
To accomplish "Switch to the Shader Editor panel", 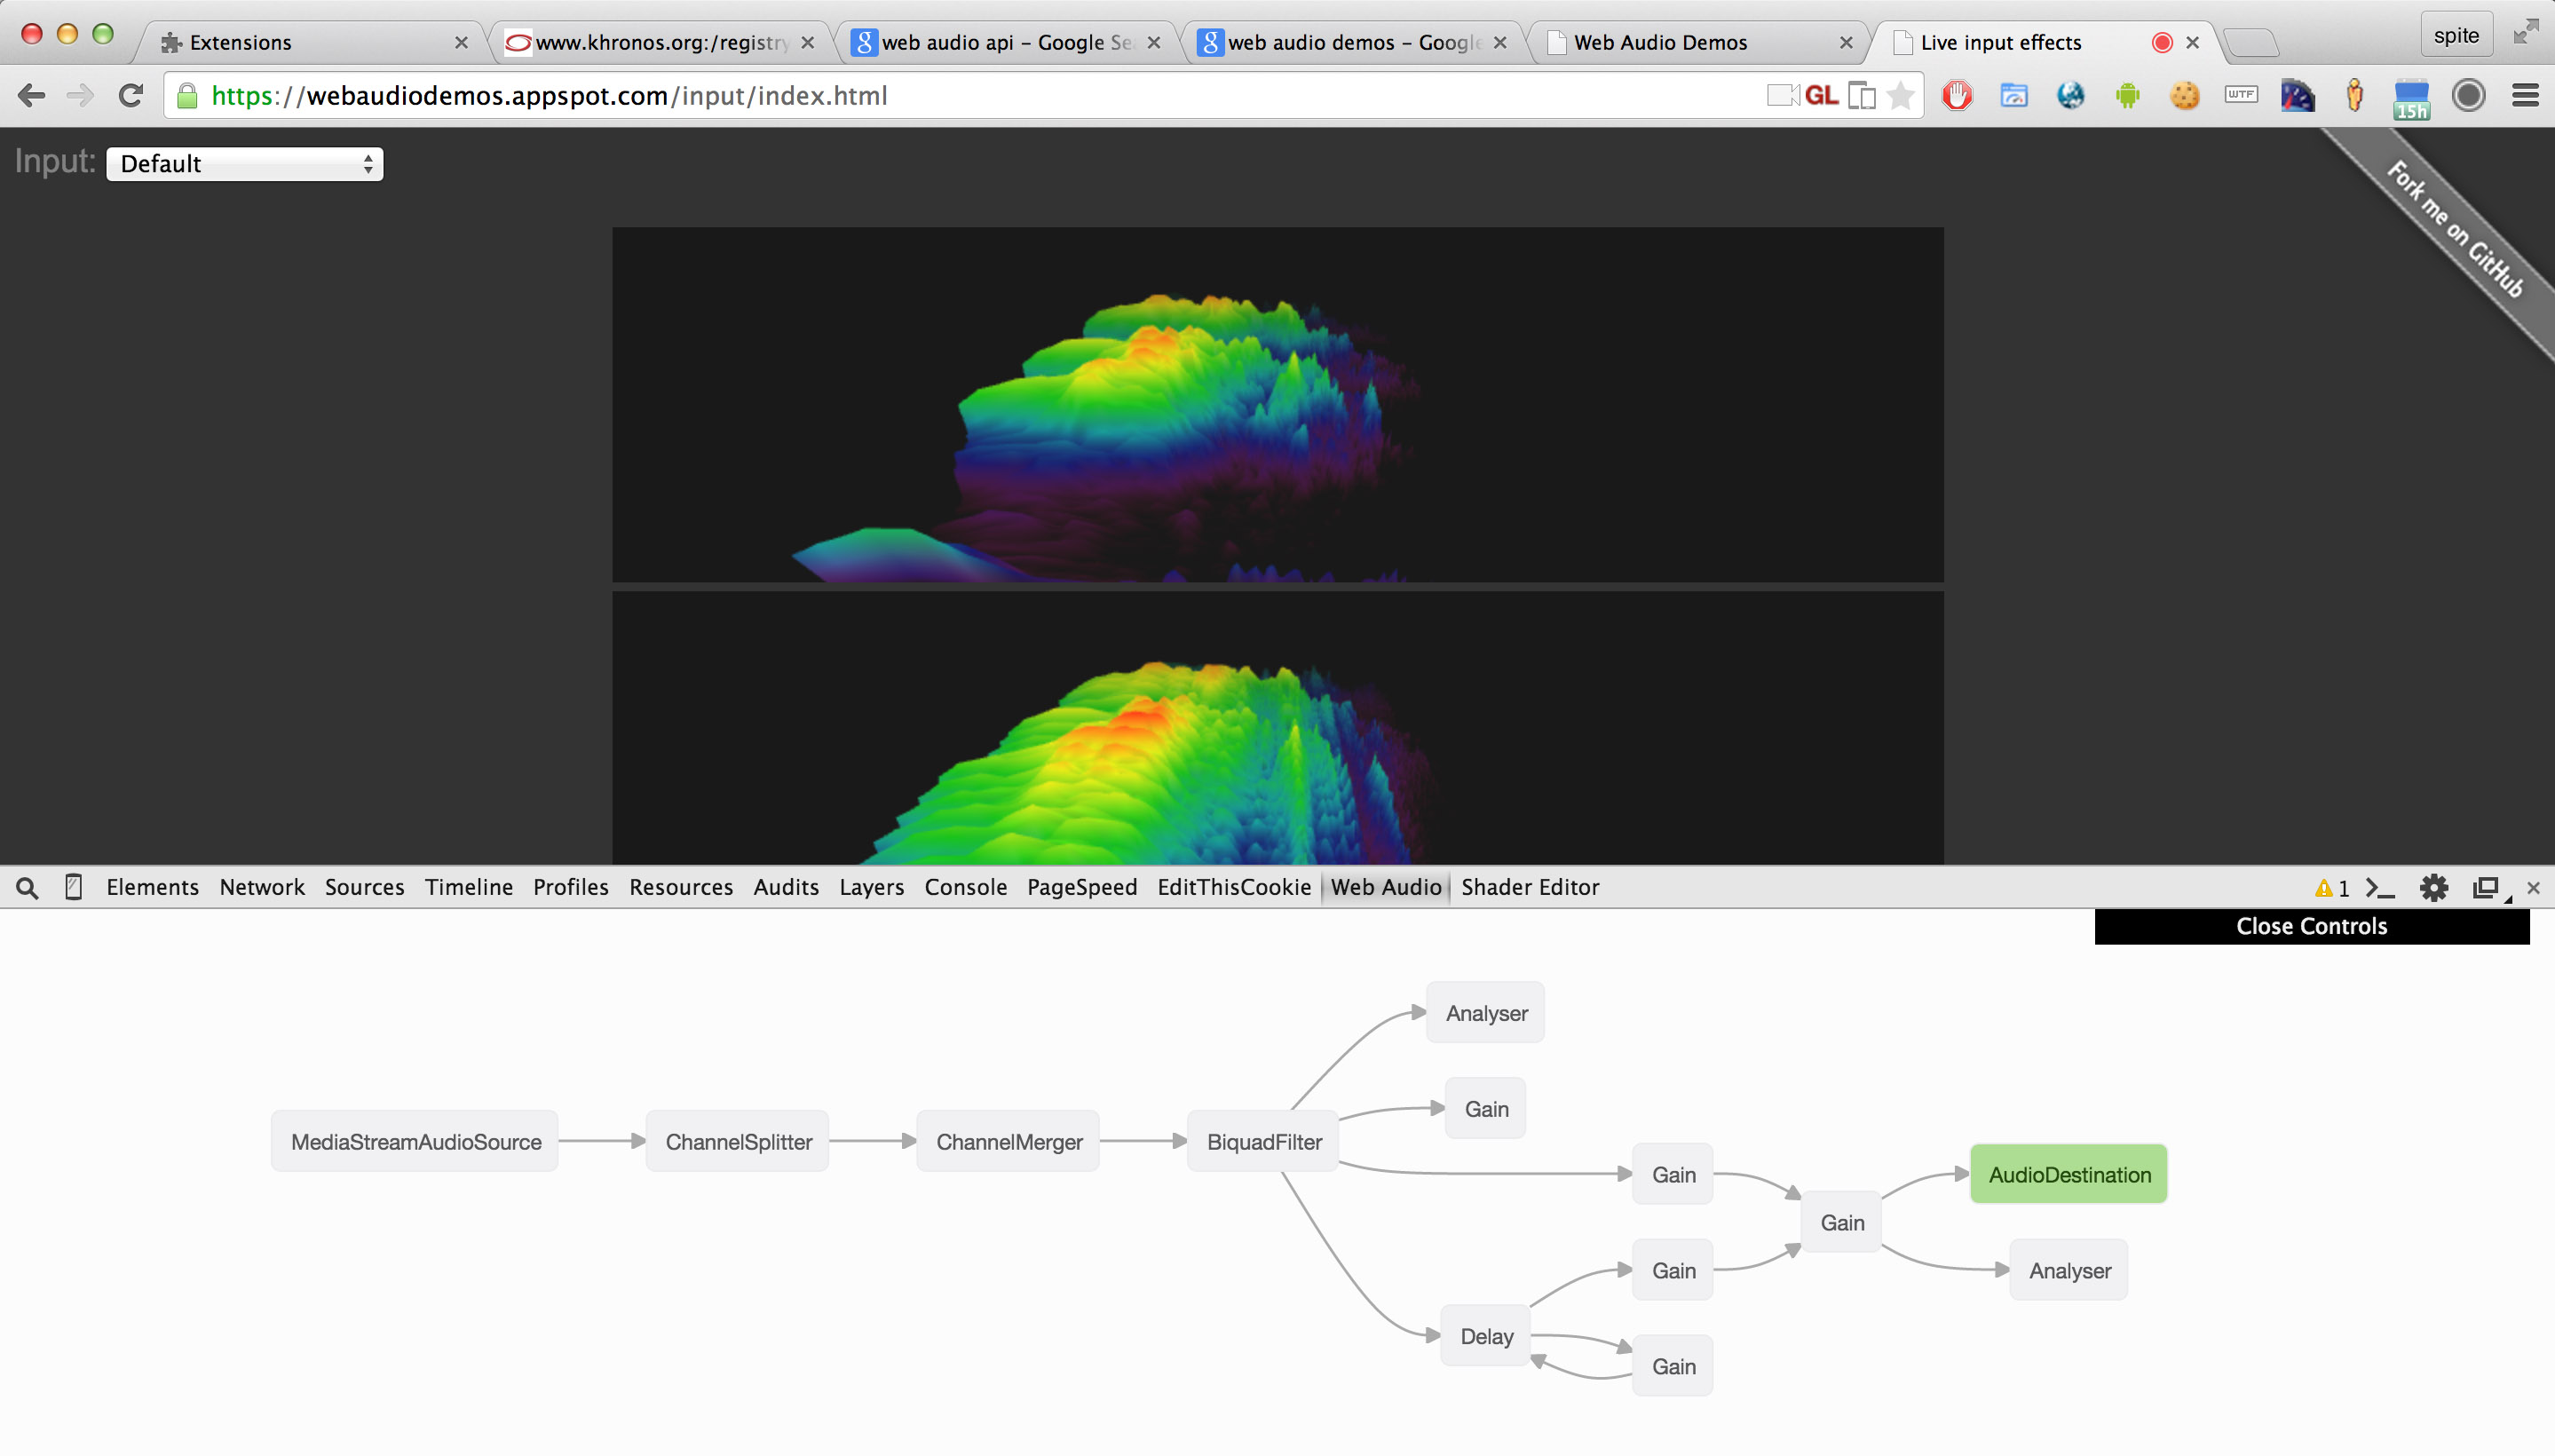I will pyautogui.click(x=1529, y=887).
